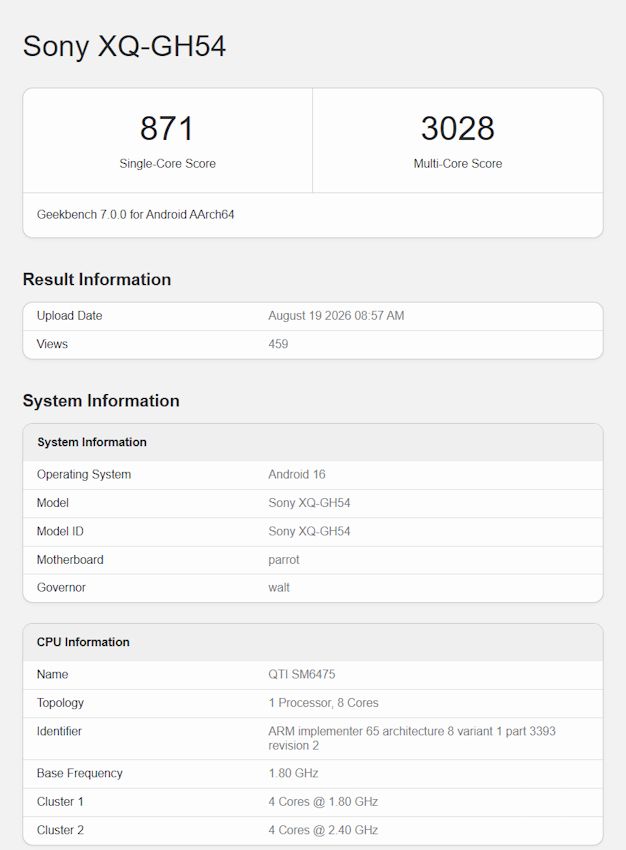Screen dimensions: 626x850
Task: Click the Cluster 2 label
Action: (x=60, y=830)
